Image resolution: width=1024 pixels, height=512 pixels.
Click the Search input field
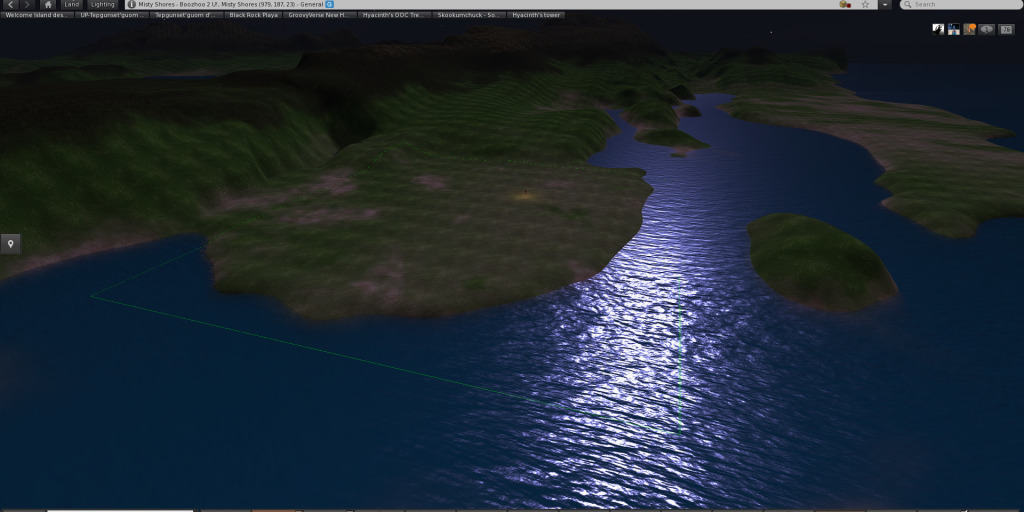coord(960,5)
